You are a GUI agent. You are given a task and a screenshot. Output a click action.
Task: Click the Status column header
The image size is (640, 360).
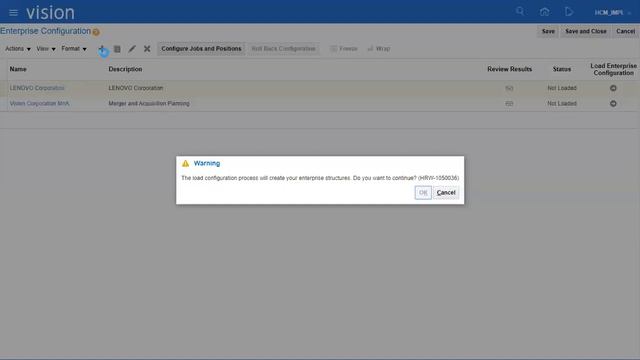(x=562, y=69)
